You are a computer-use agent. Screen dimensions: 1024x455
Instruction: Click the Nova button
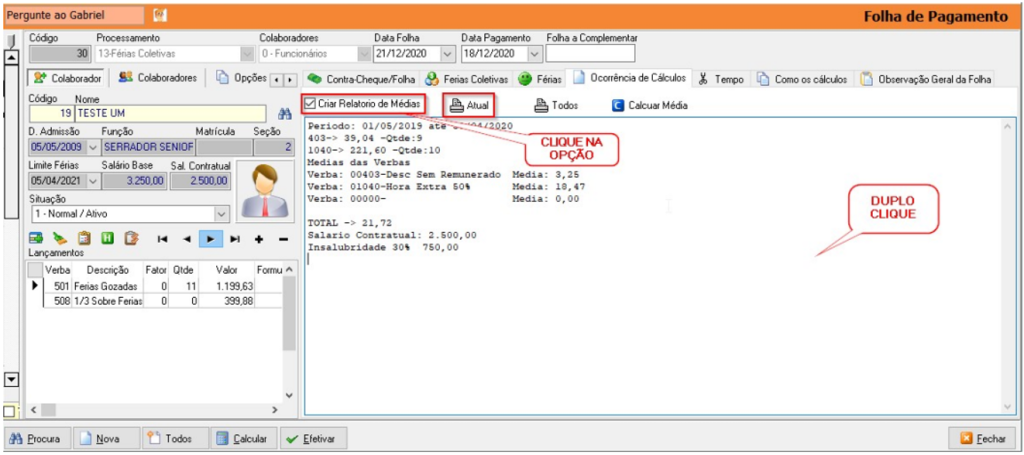point(106,439)
